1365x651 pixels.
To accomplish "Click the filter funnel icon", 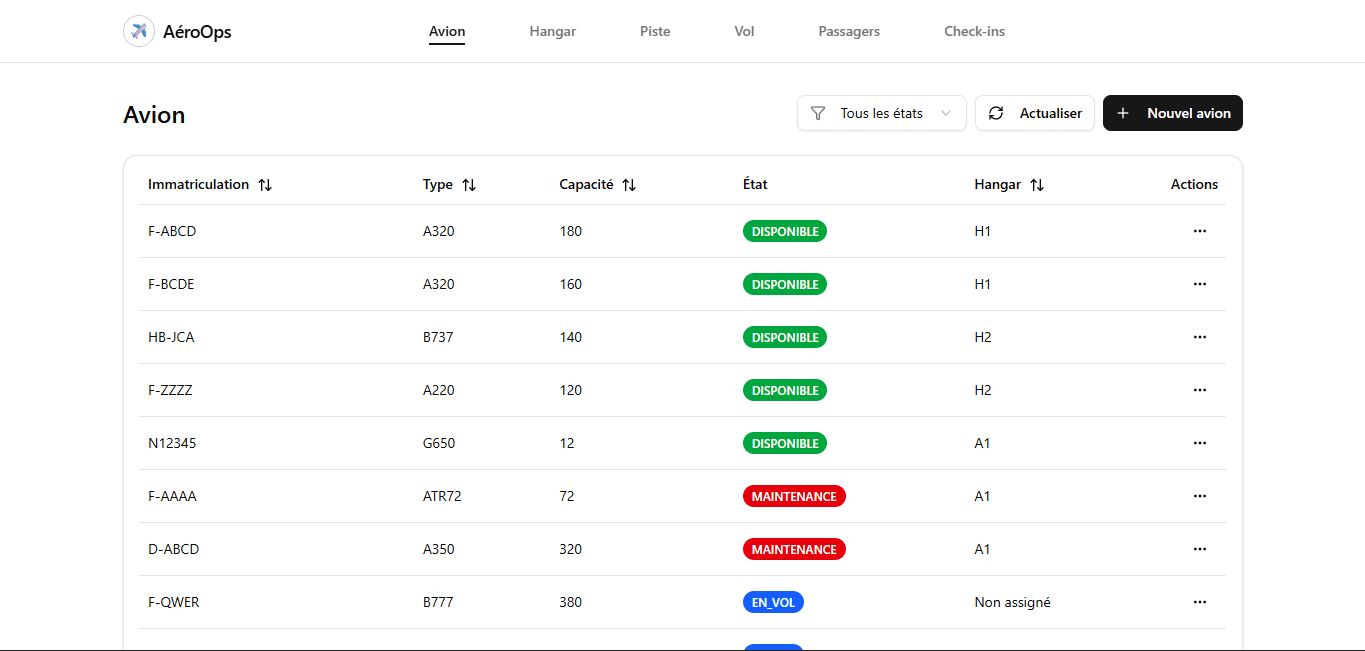I will tap(819, 113).
